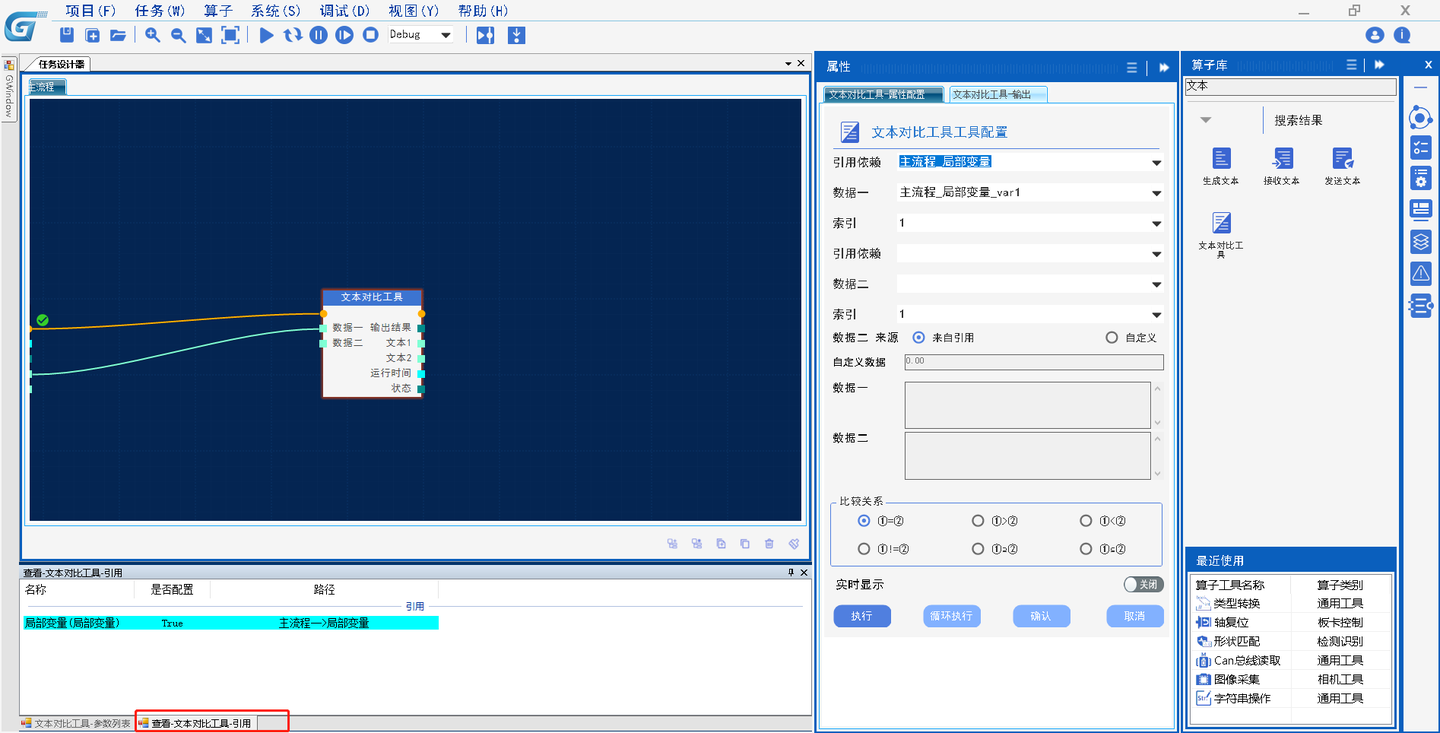Select the ①<② comparison radio button

(x=1086, y=521)
